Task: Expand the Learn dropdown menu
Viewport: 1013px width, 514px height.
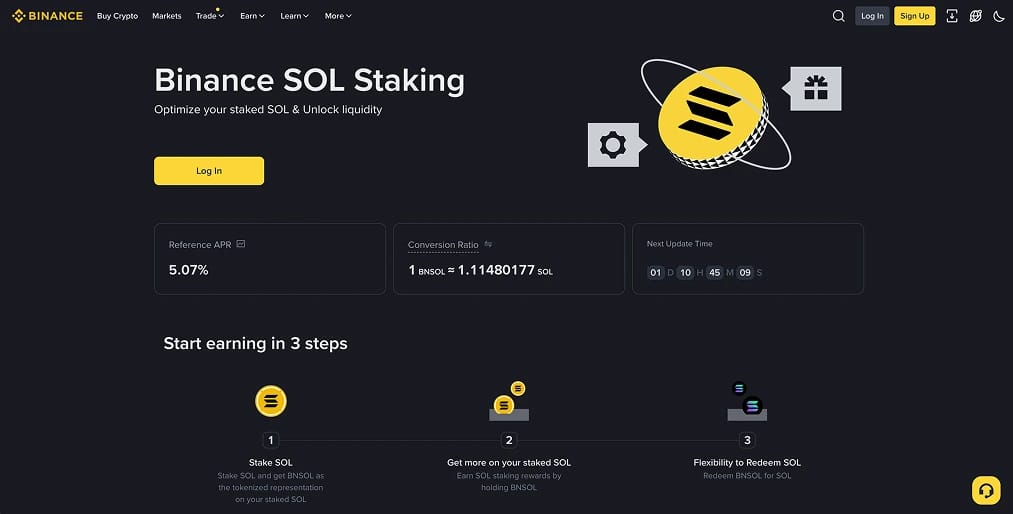Action: point(295,16)
